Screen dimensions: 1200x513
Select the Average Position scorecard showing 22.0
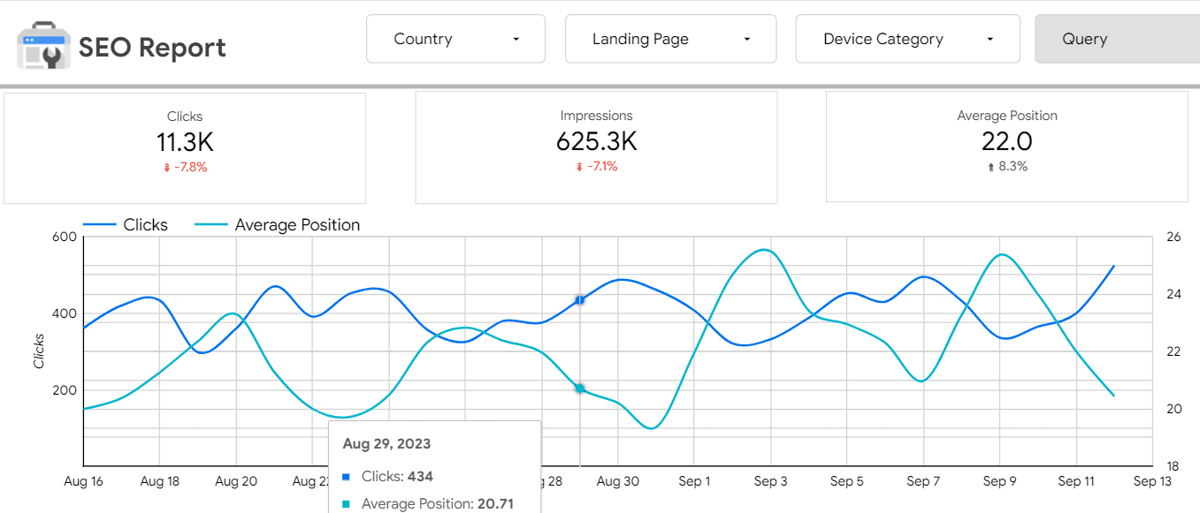tap(1007, 148)
